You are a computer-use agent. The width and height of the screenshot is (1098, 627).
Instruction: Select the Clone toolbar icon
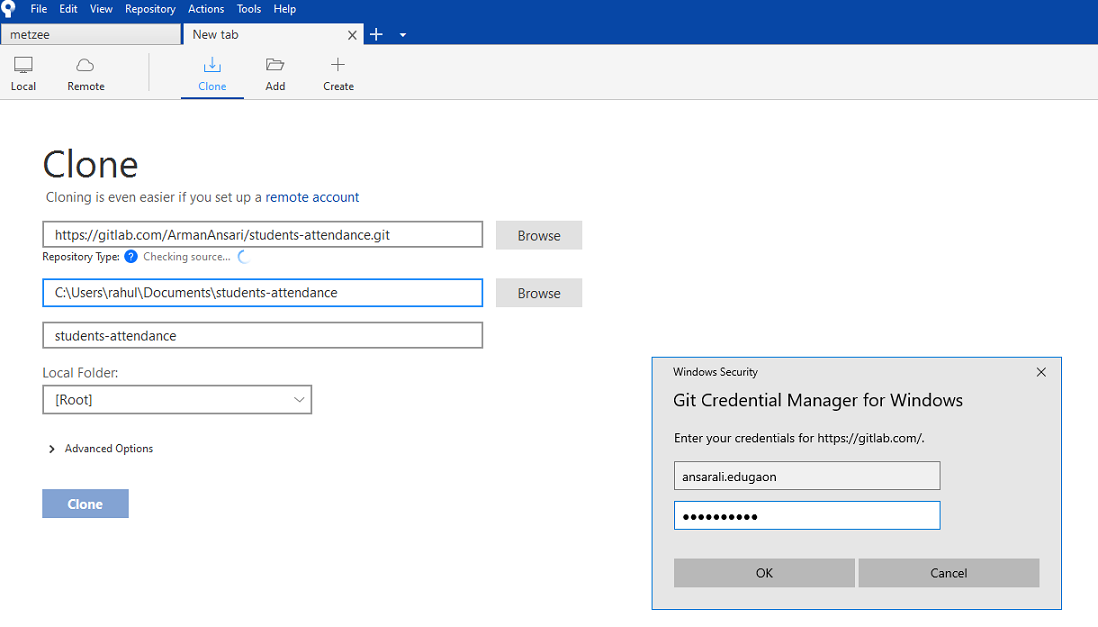pos(212,74)
